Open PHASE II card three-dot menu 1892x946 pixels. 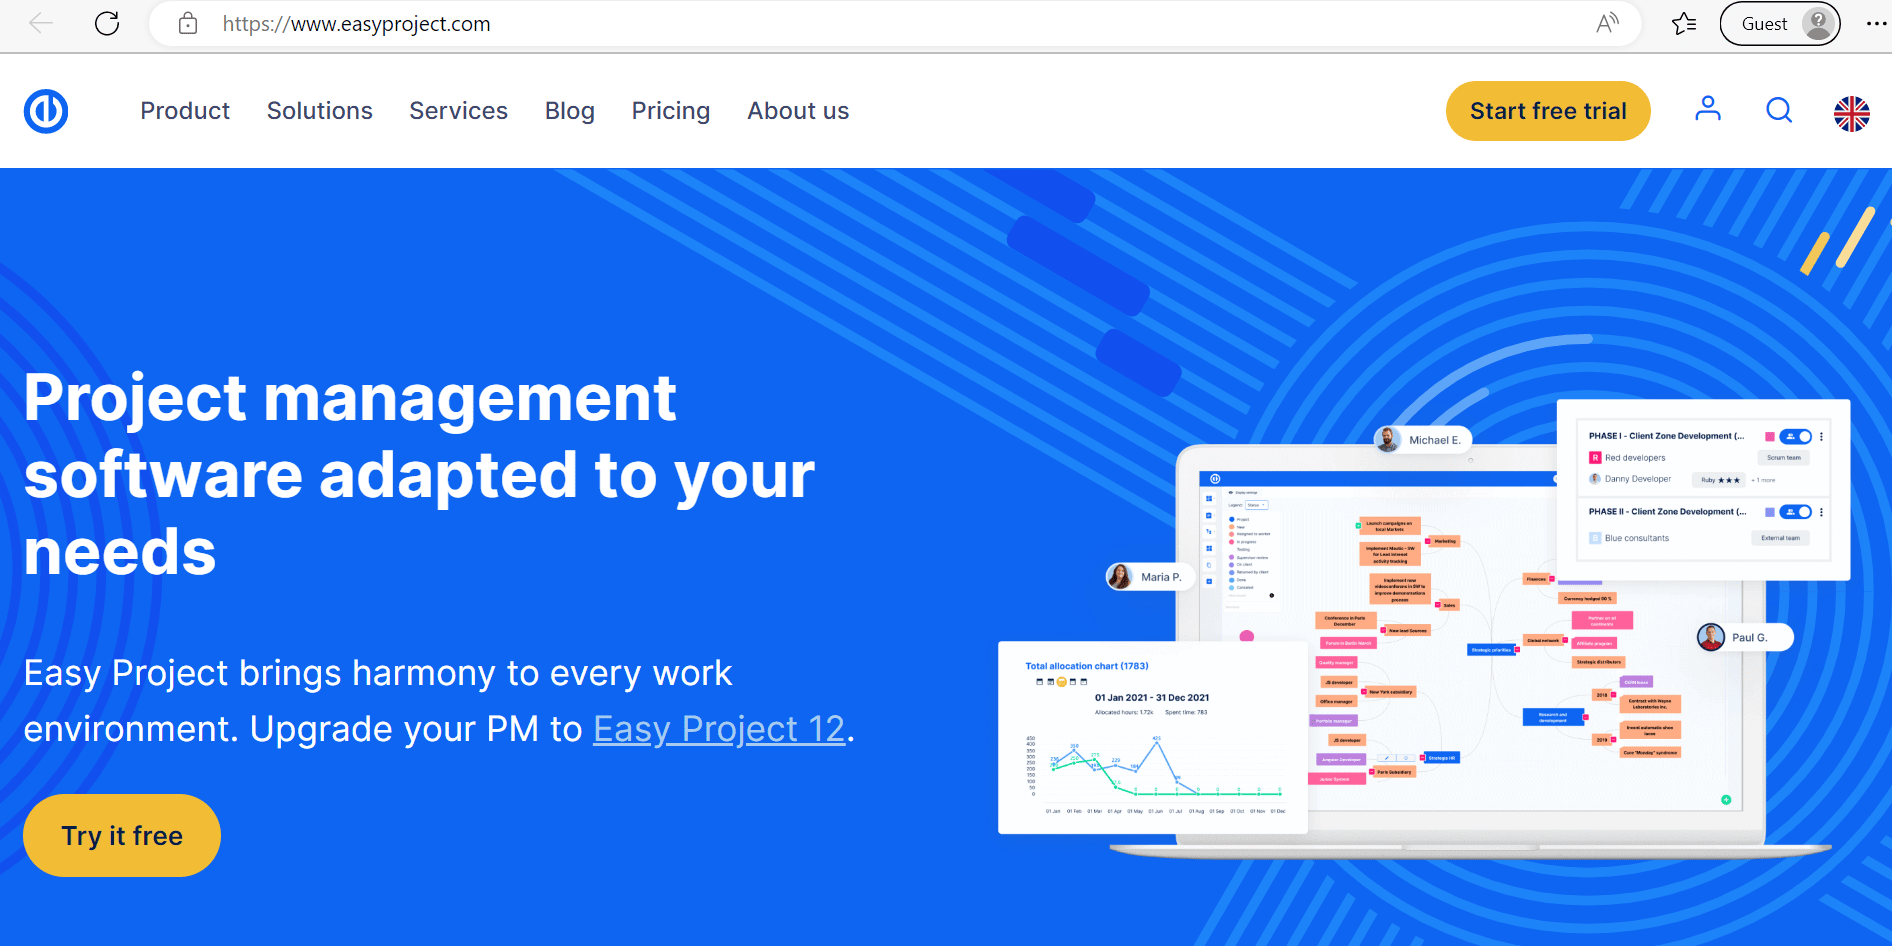[x=1822, y=512]
